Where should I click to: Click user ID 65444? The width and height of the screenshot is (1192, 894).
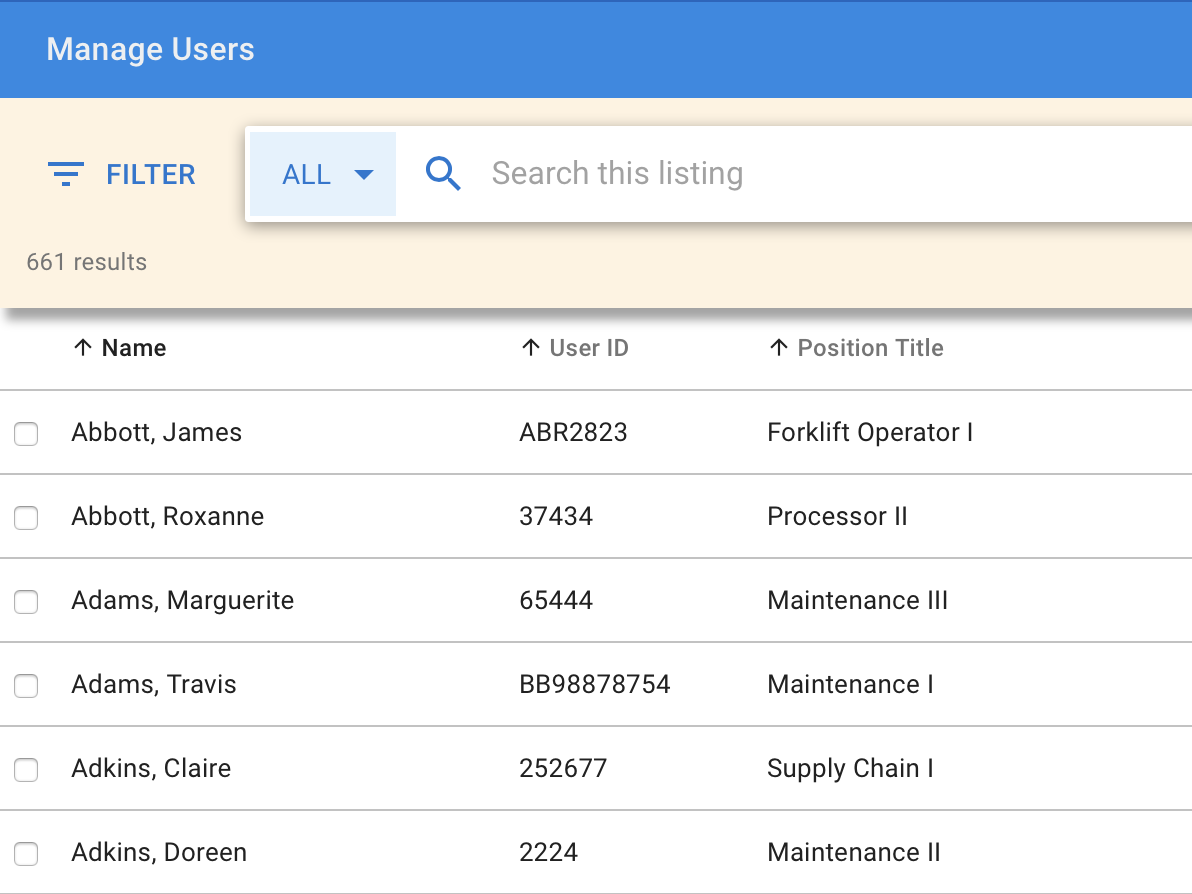[556, 601]
